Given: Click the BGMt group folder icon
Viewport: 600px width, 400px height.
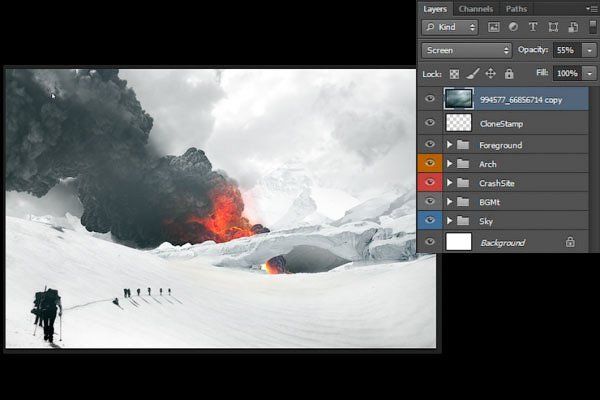Looking at the screenshot, I should tap(463, 202).
